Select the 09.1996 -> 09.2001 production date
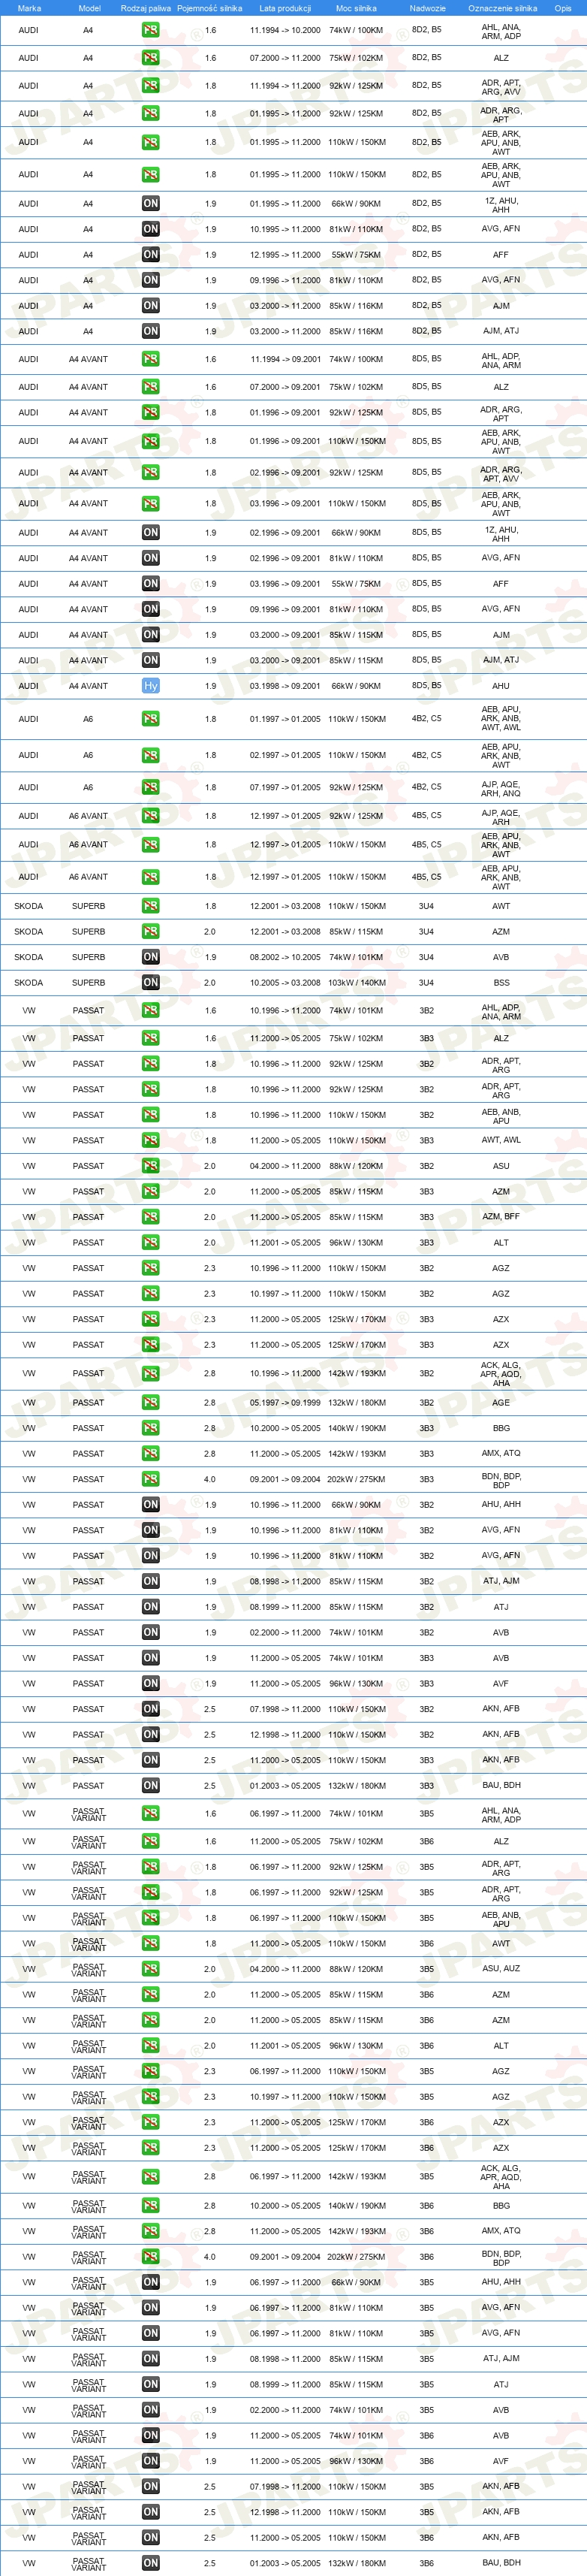The height and width of the screenshot is (2576, 587). (285, 609)
